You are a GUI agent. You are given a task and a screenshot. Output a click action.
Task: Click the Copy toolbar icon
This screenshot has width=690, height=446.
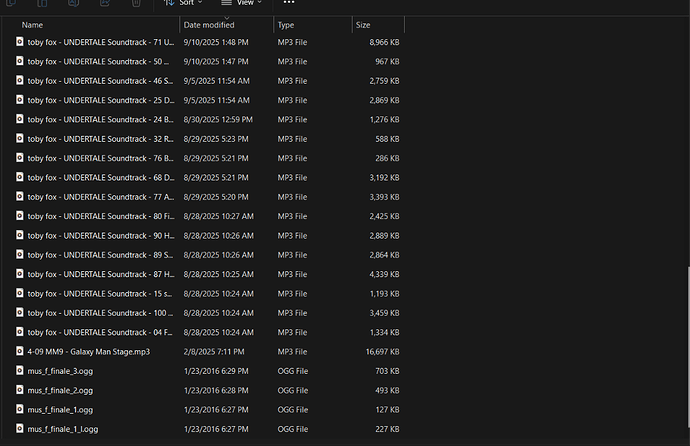[x=11, y=3]
